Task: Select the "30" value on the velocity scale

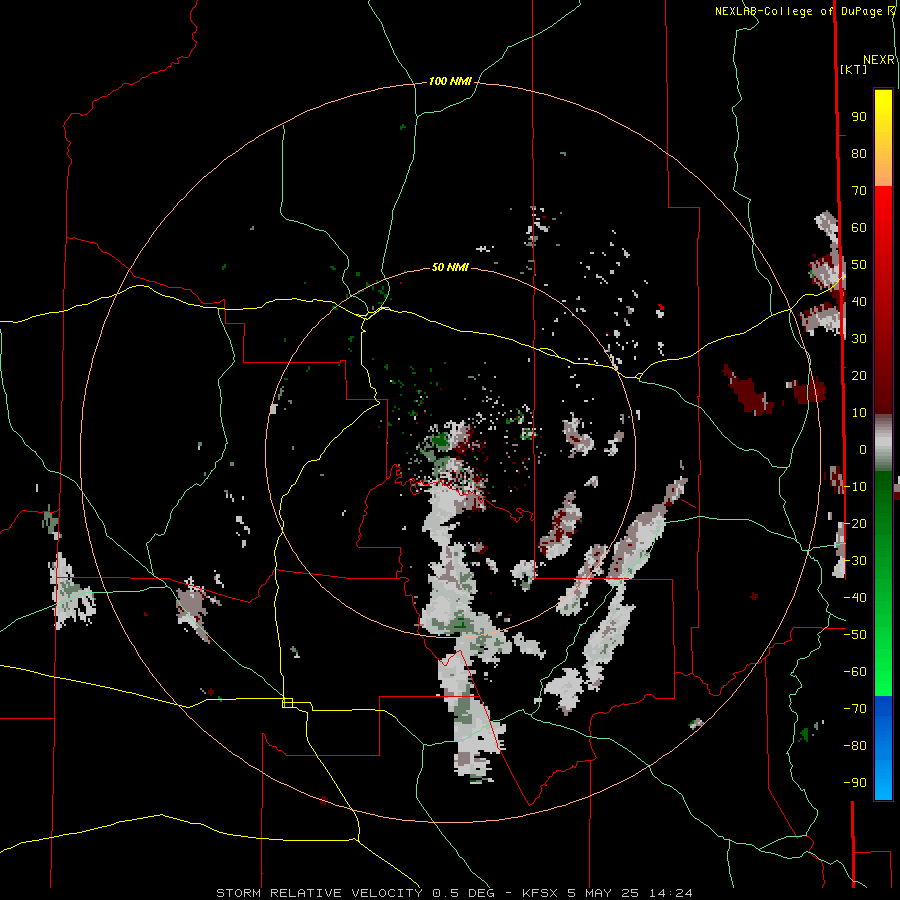Action: coord(859,339)
